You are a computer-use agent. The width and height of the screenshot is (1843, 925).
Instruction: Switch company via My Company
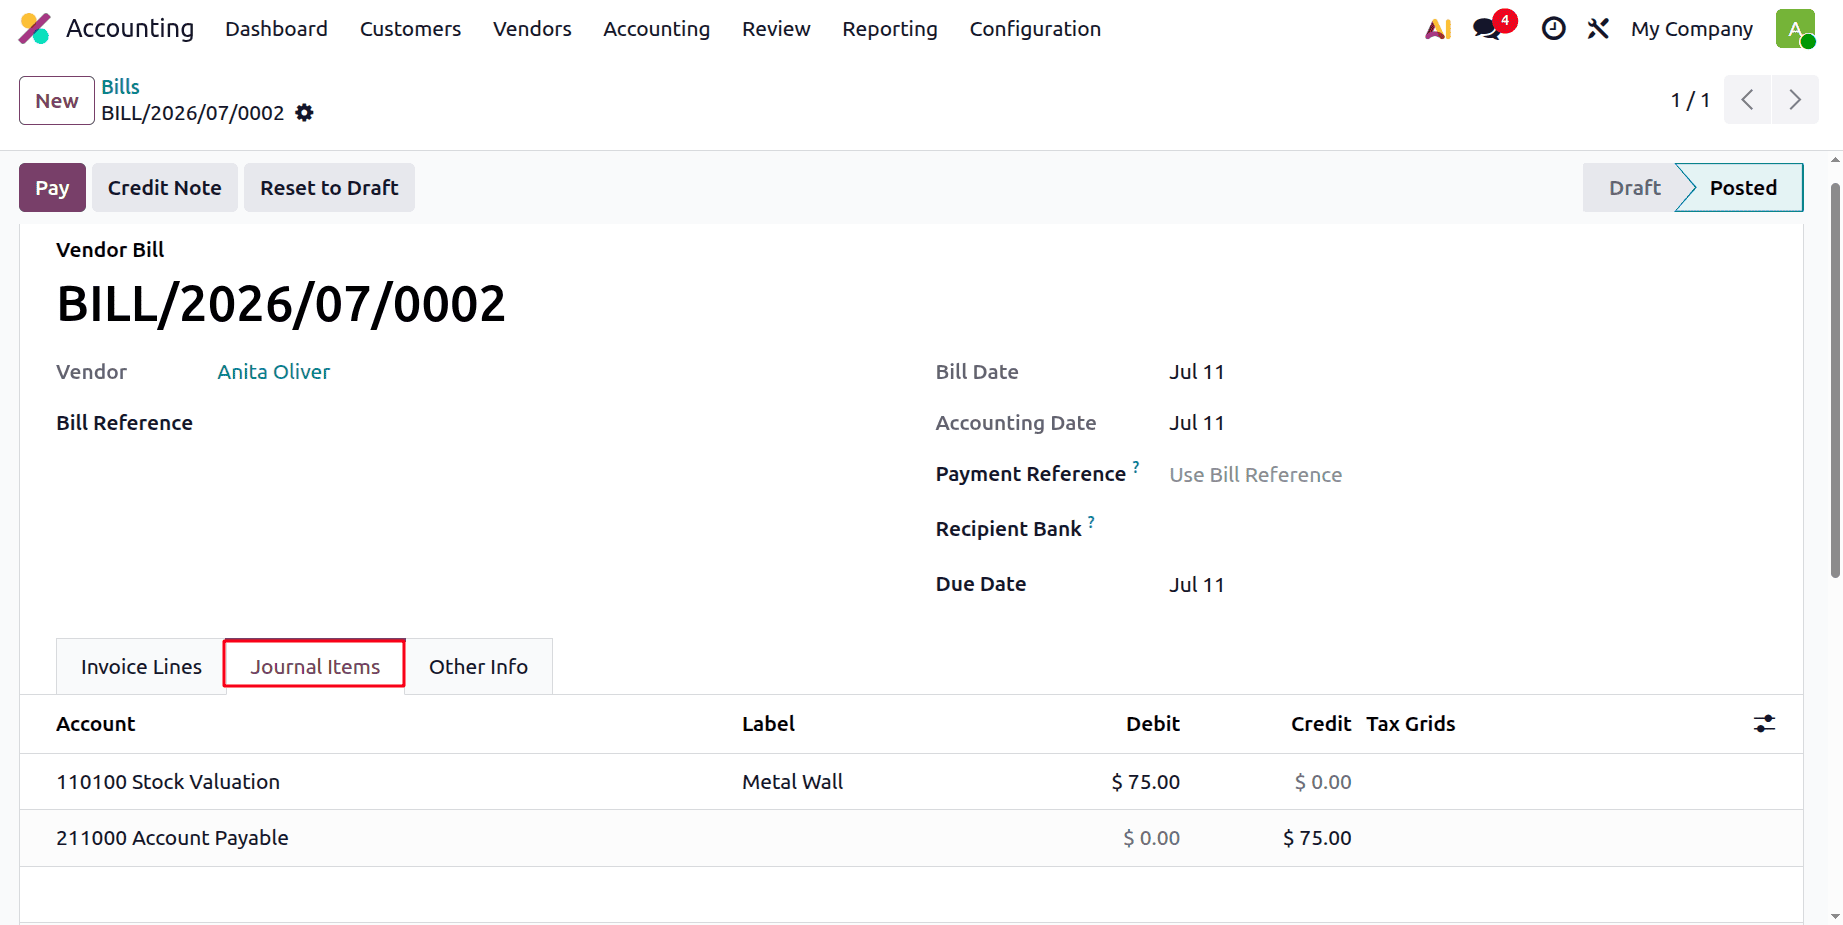coord(1692,29)
